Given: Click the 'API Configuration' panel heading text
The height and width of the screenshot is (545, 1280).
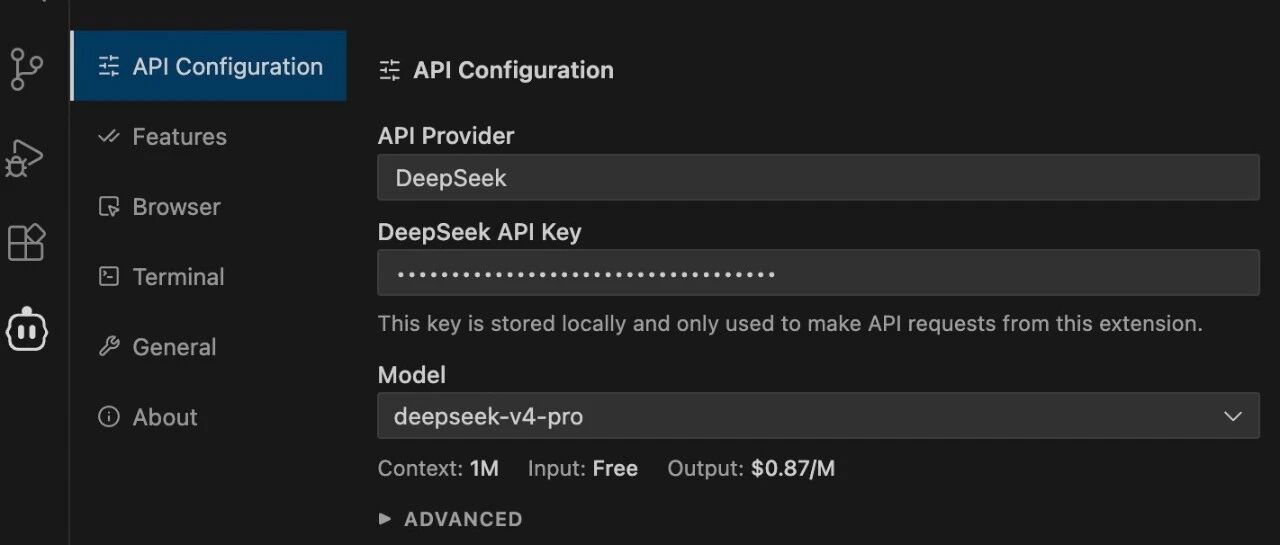Looking at the screenshot, I should (x=513, y=71).
